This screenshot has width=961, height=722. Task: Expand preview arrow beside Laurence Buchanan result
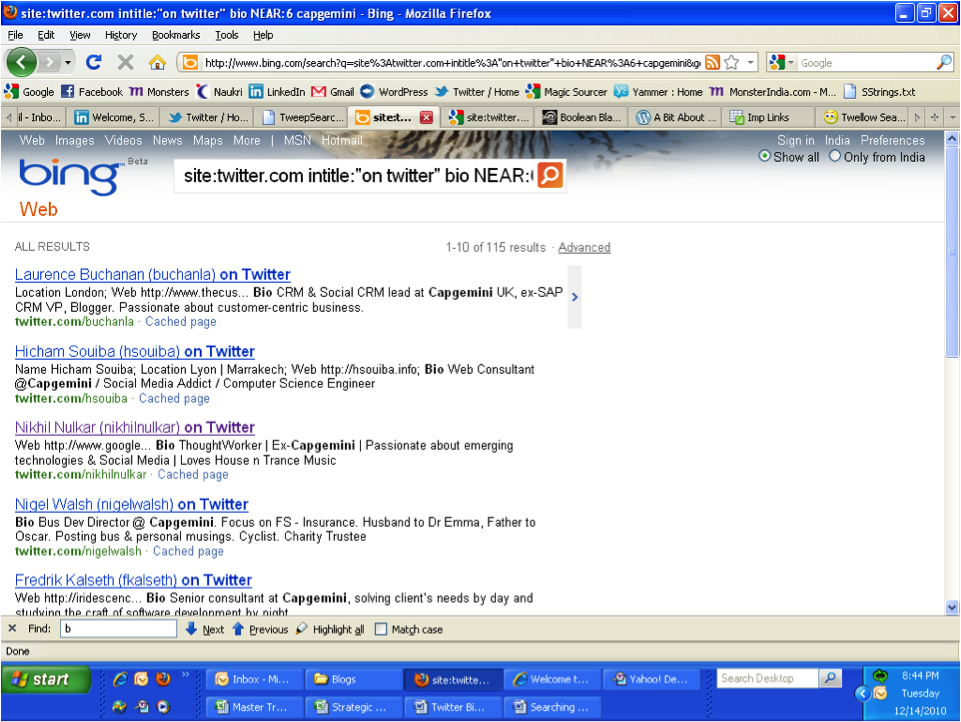point(574,297)
